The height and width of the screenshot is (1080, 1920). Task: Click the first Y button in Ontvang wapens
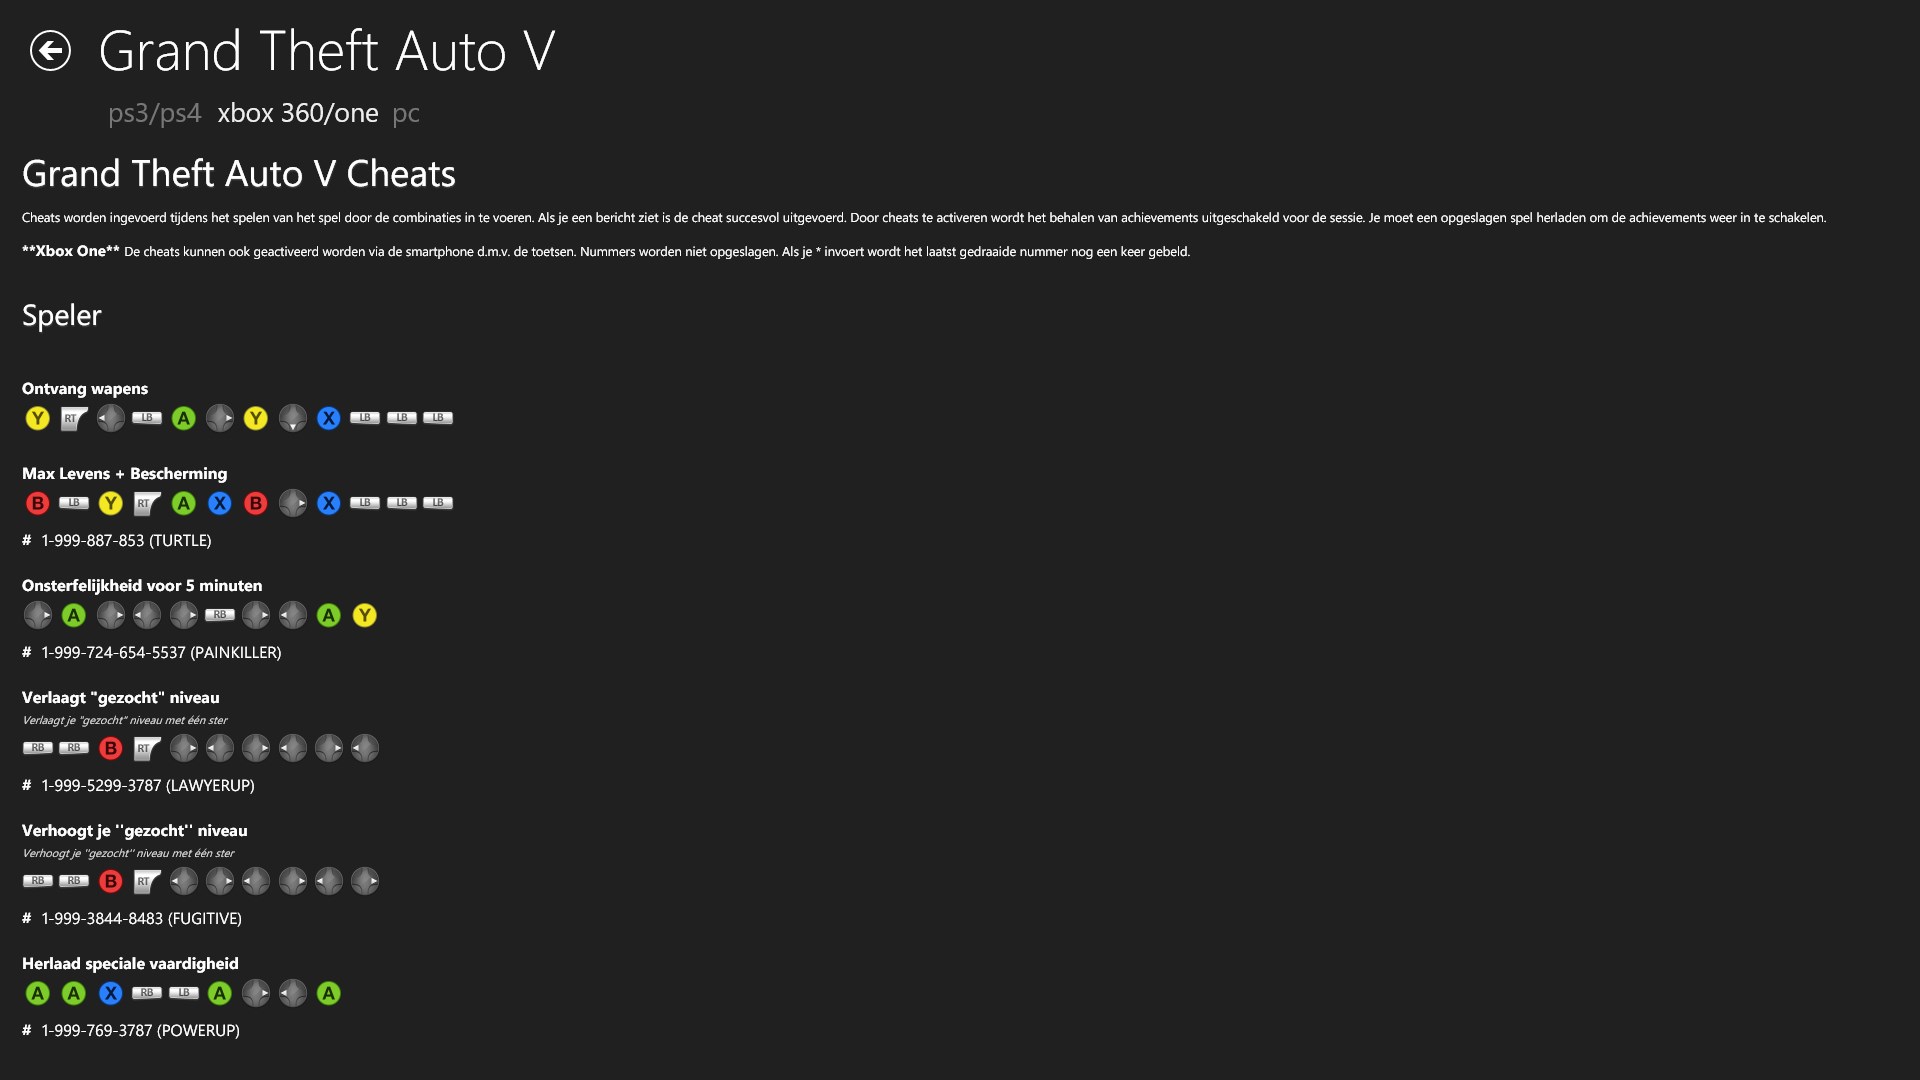pos(37,418)
